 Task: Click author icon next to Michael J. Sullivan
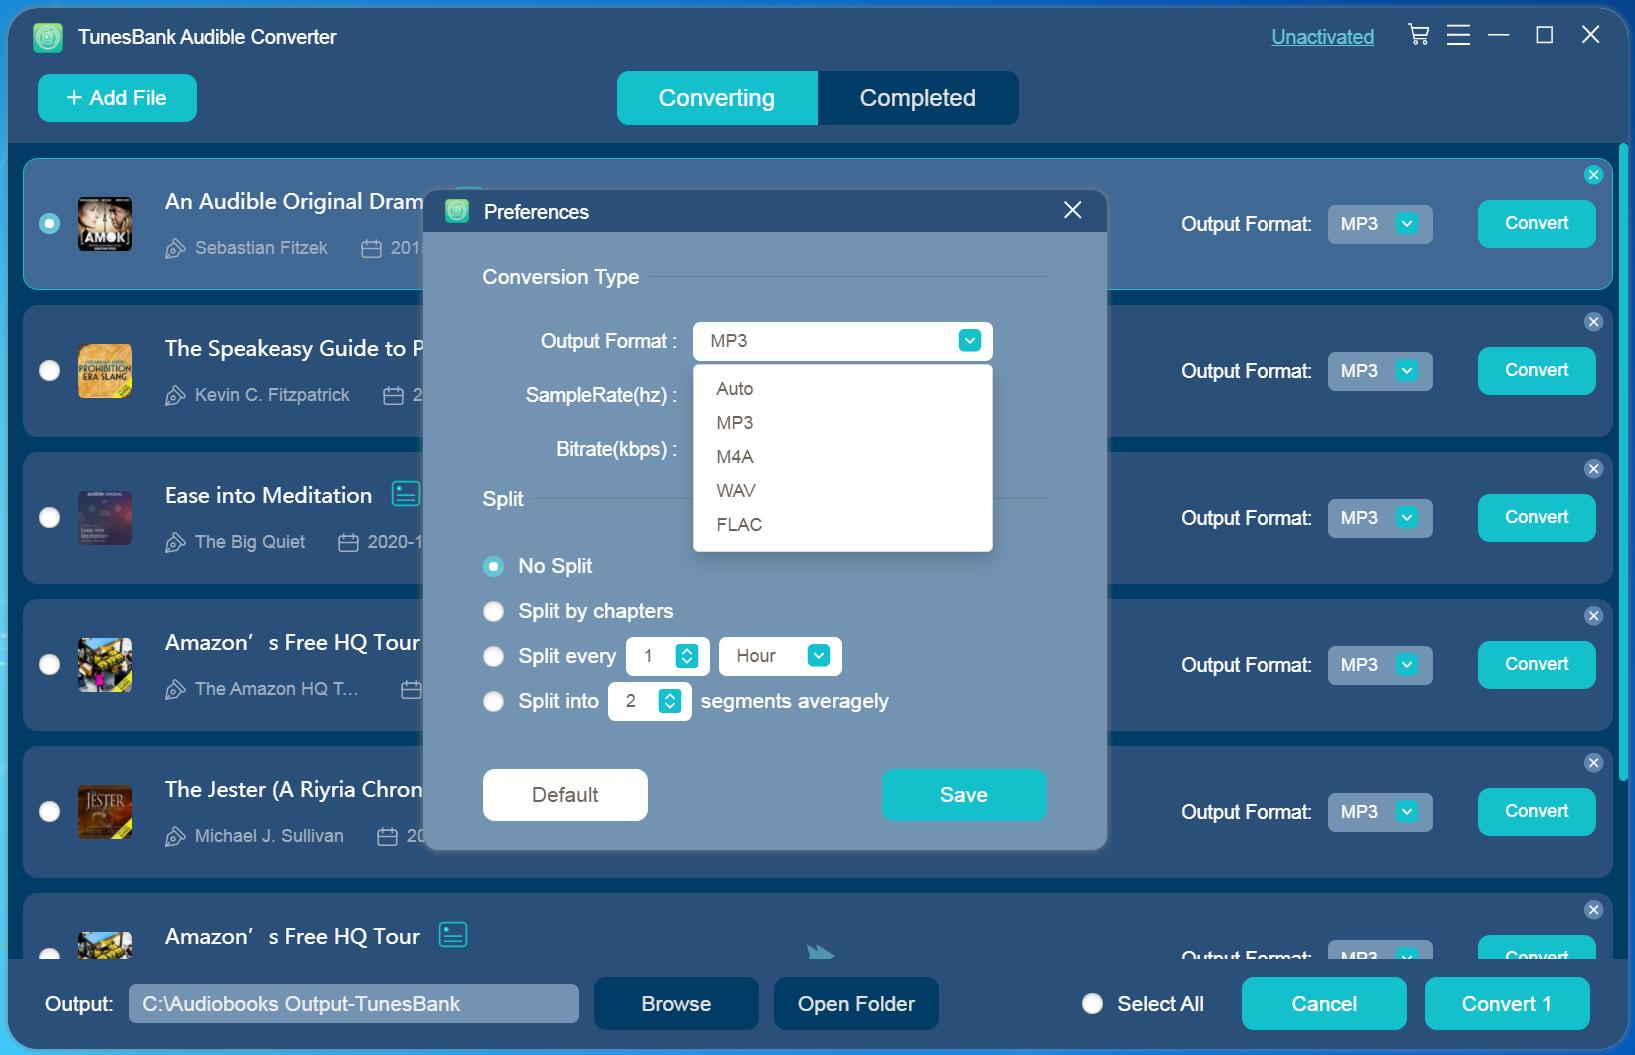coord(175,836)
